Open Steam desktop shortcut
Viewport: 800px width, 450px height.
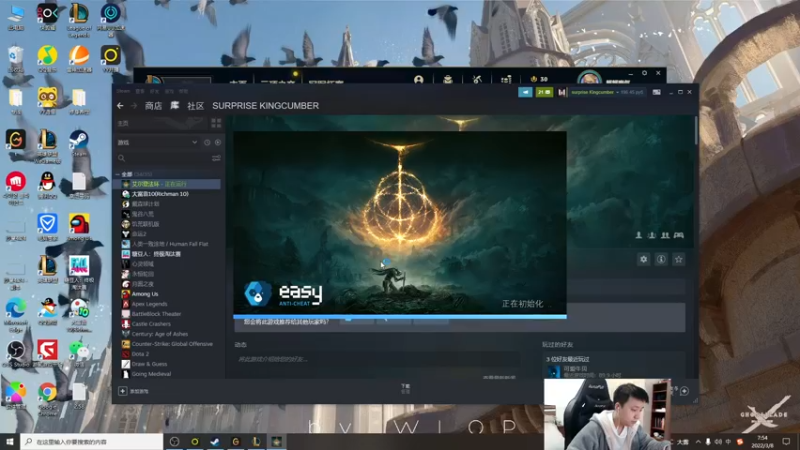click(79, 142)
